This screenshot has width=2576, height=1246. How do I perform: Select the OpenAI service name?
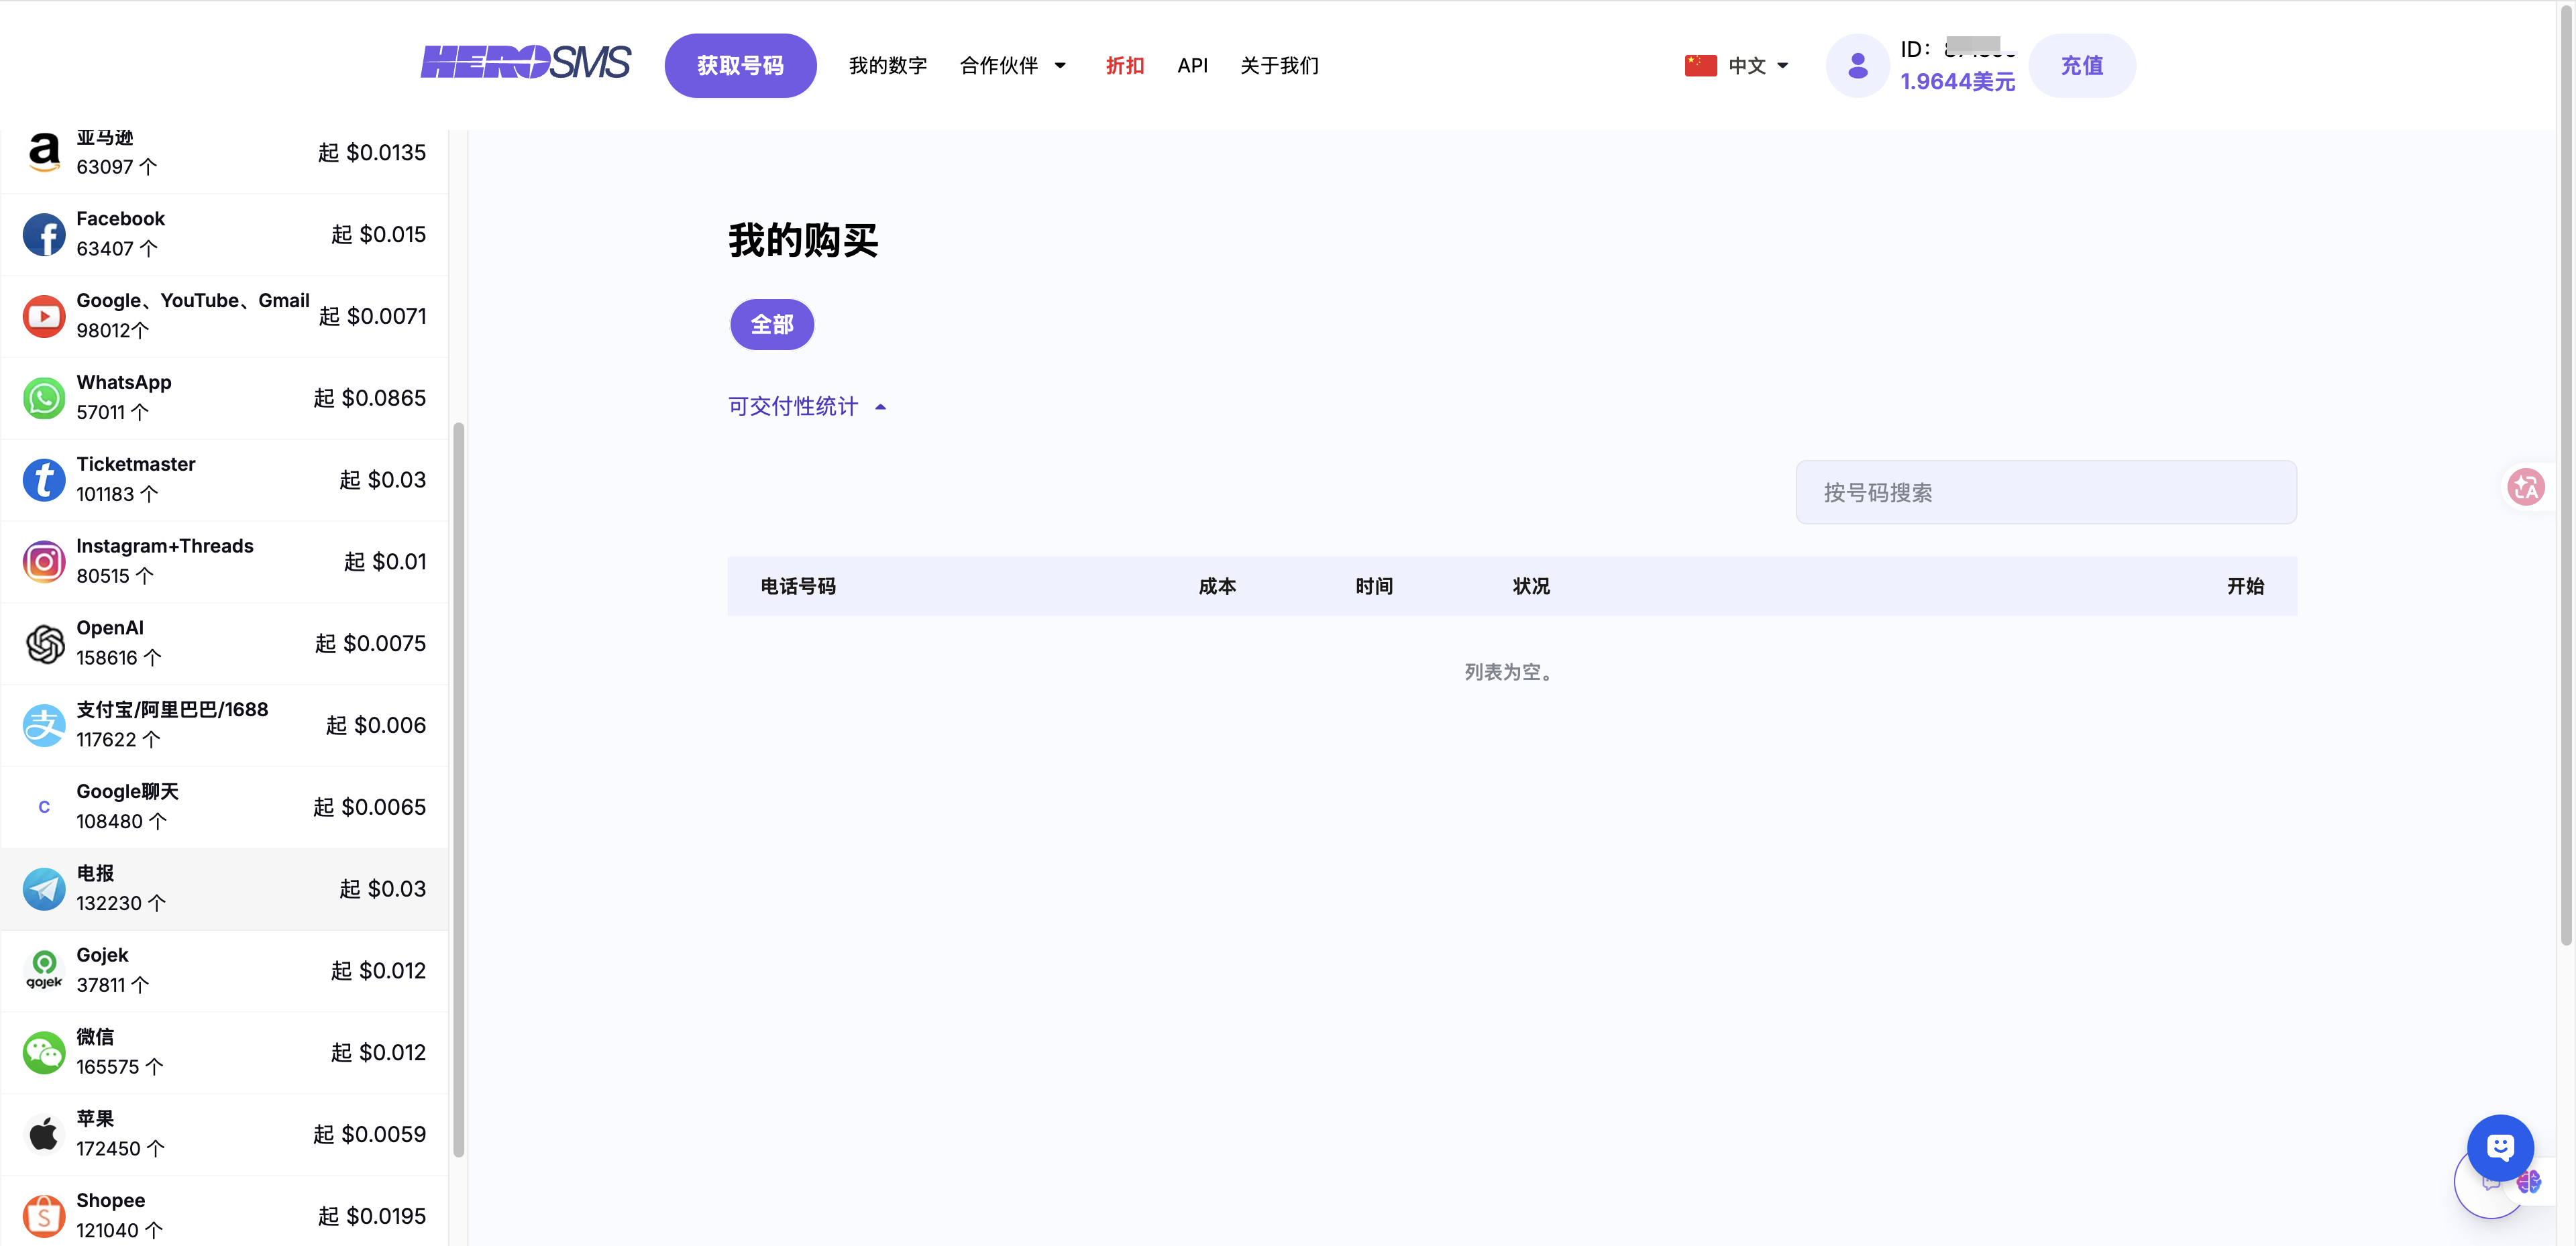[x=110, y=628]
